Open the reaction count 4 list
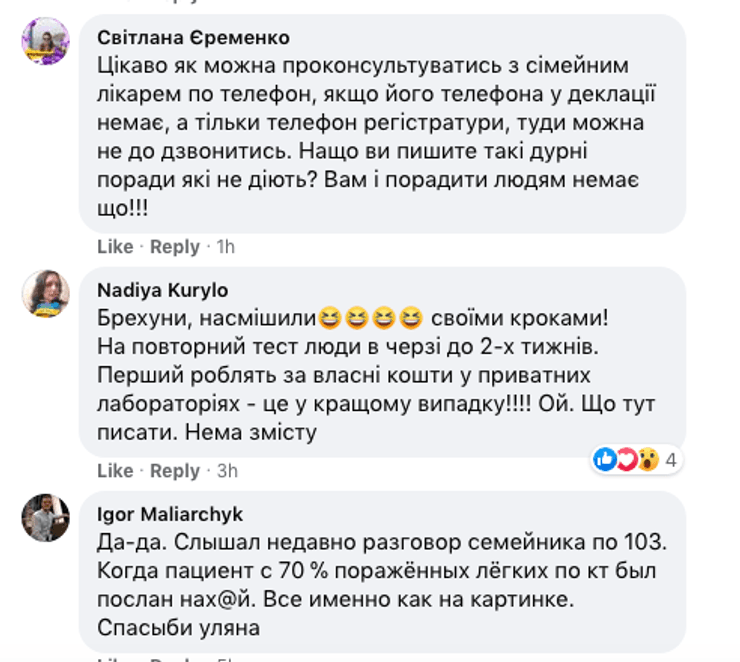Screen dimensions: 740x662 pyautogui.click(x=672, y=460)
